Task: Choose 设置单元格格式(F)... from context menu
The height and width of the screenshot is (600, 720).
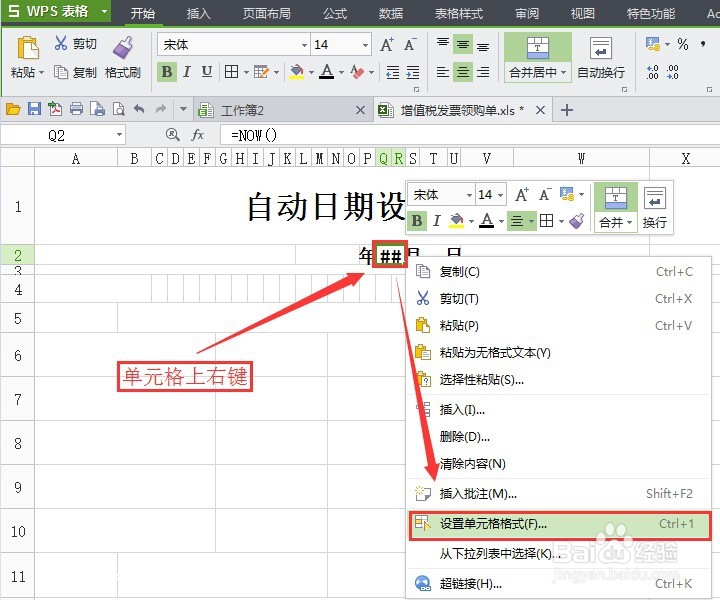Action: pos(558,524)
